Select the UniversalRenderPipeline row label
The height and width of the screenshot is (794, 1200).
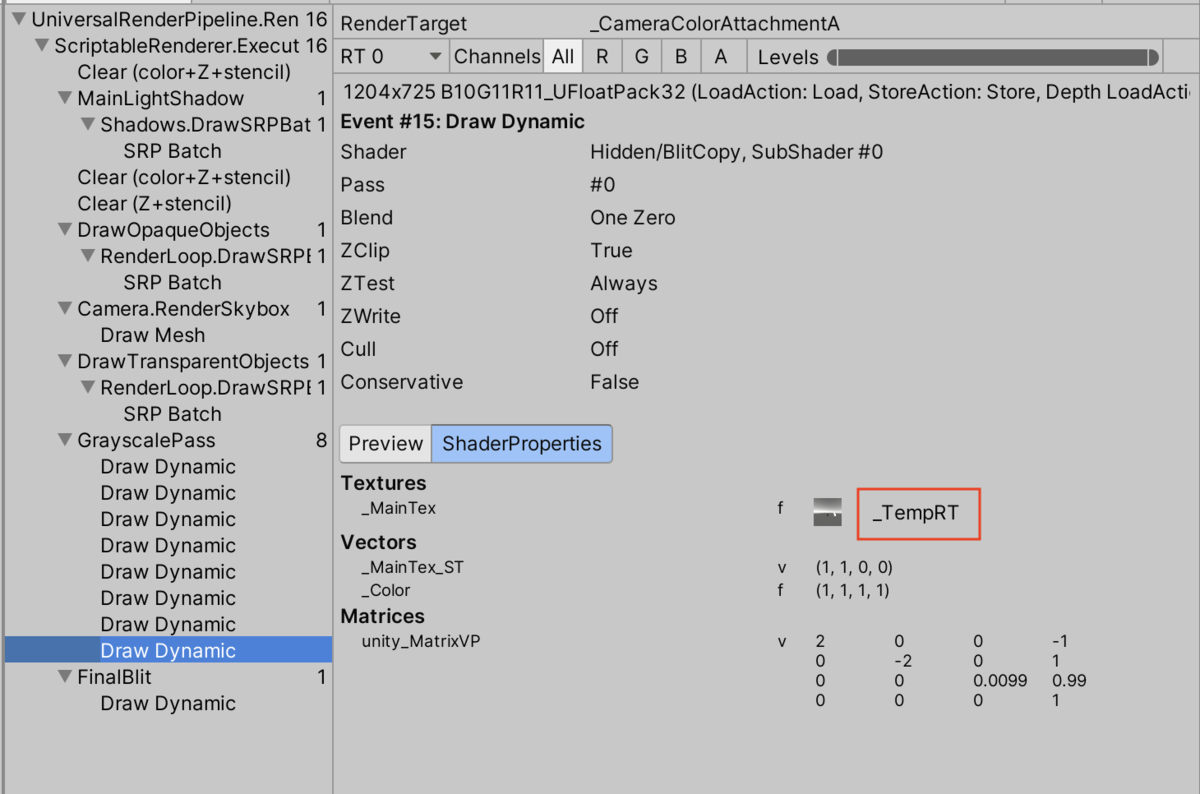pos(166,19)
